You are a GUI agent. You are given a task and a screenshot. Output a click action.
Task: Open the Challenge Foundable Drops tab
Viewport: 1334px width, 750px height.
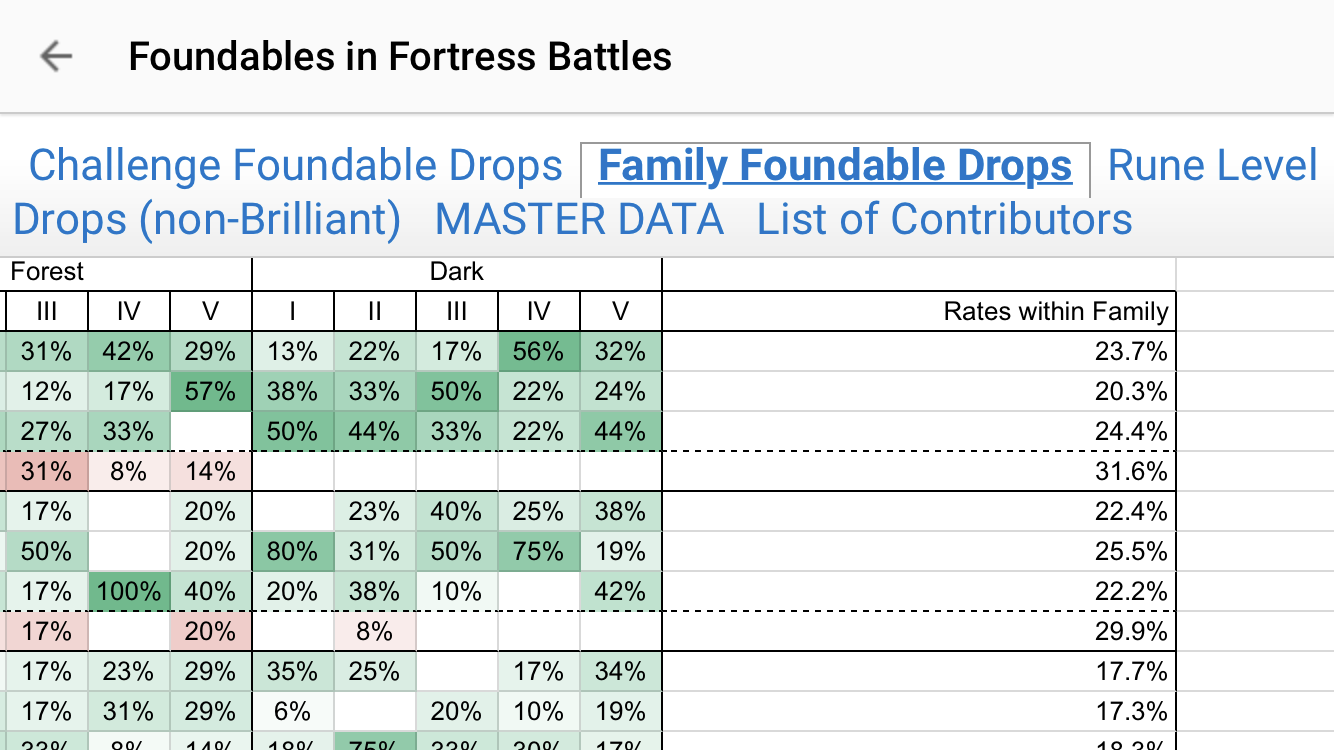[295, 166]
